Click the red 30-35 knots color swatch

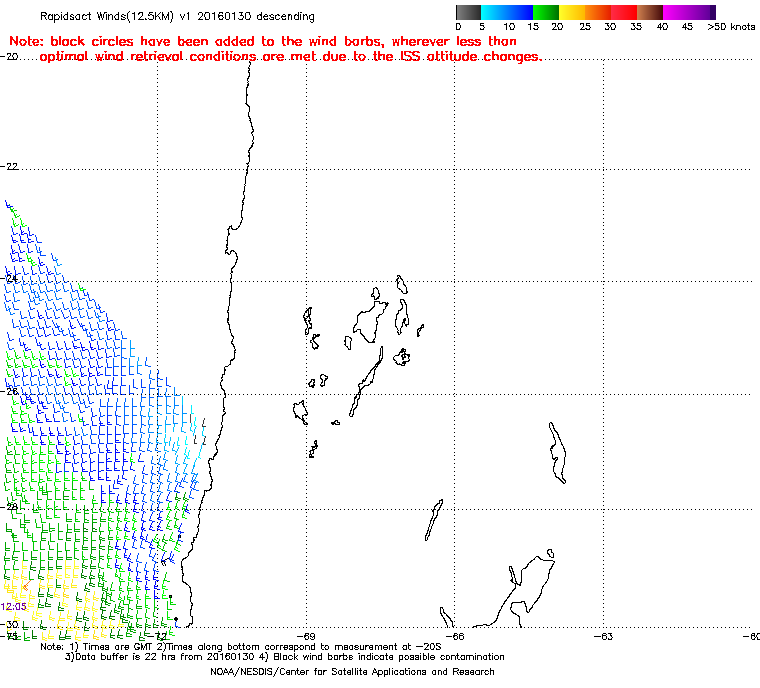[624, 13]
